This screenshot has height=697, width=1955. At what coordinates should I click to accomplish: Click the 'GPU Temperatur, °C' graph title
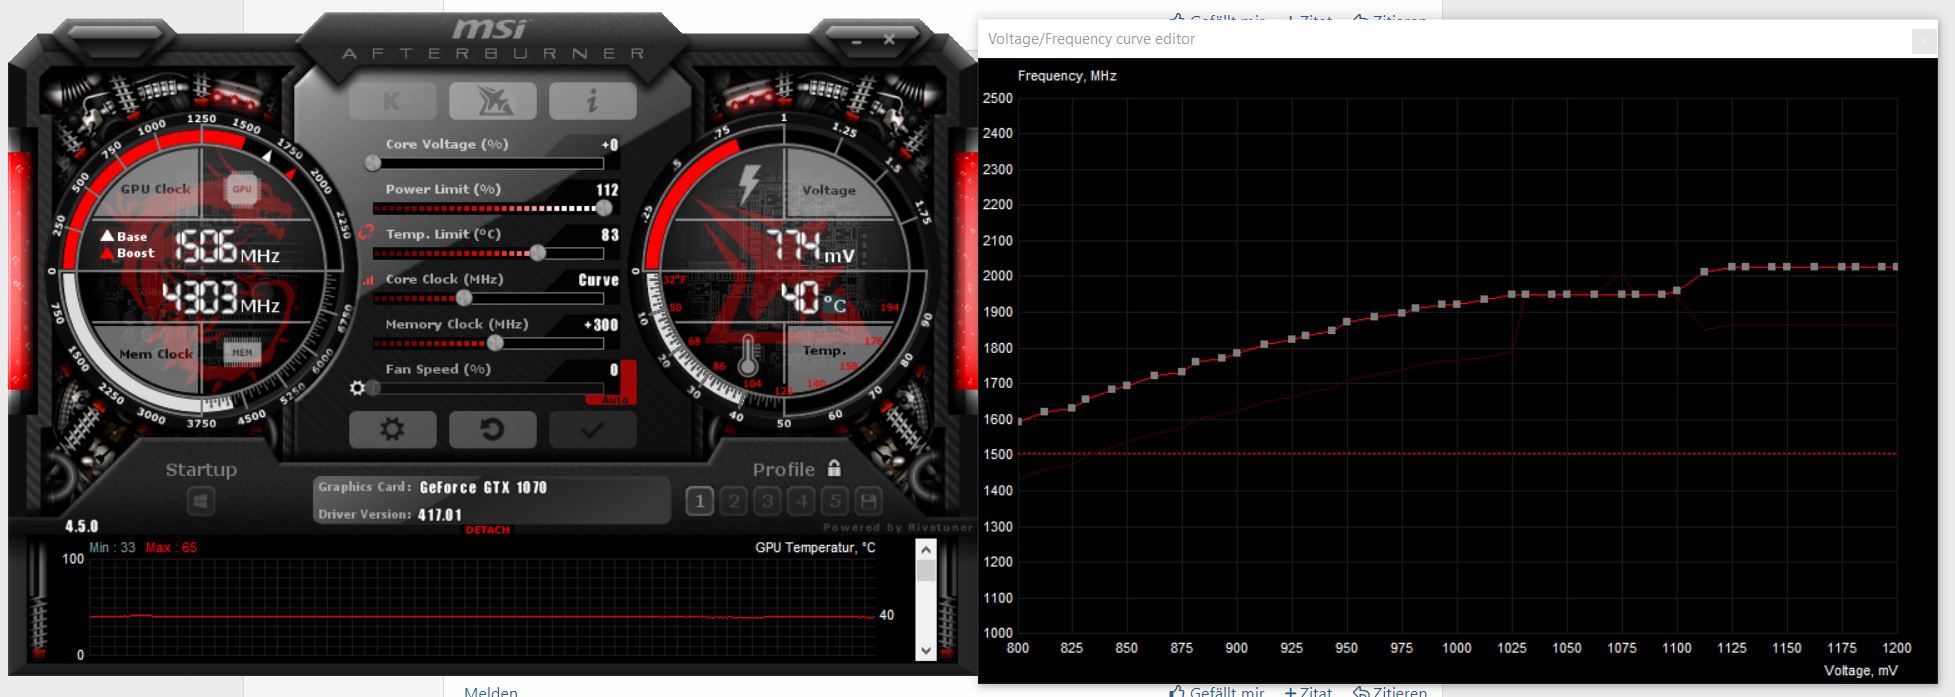[x=815, y=548]
